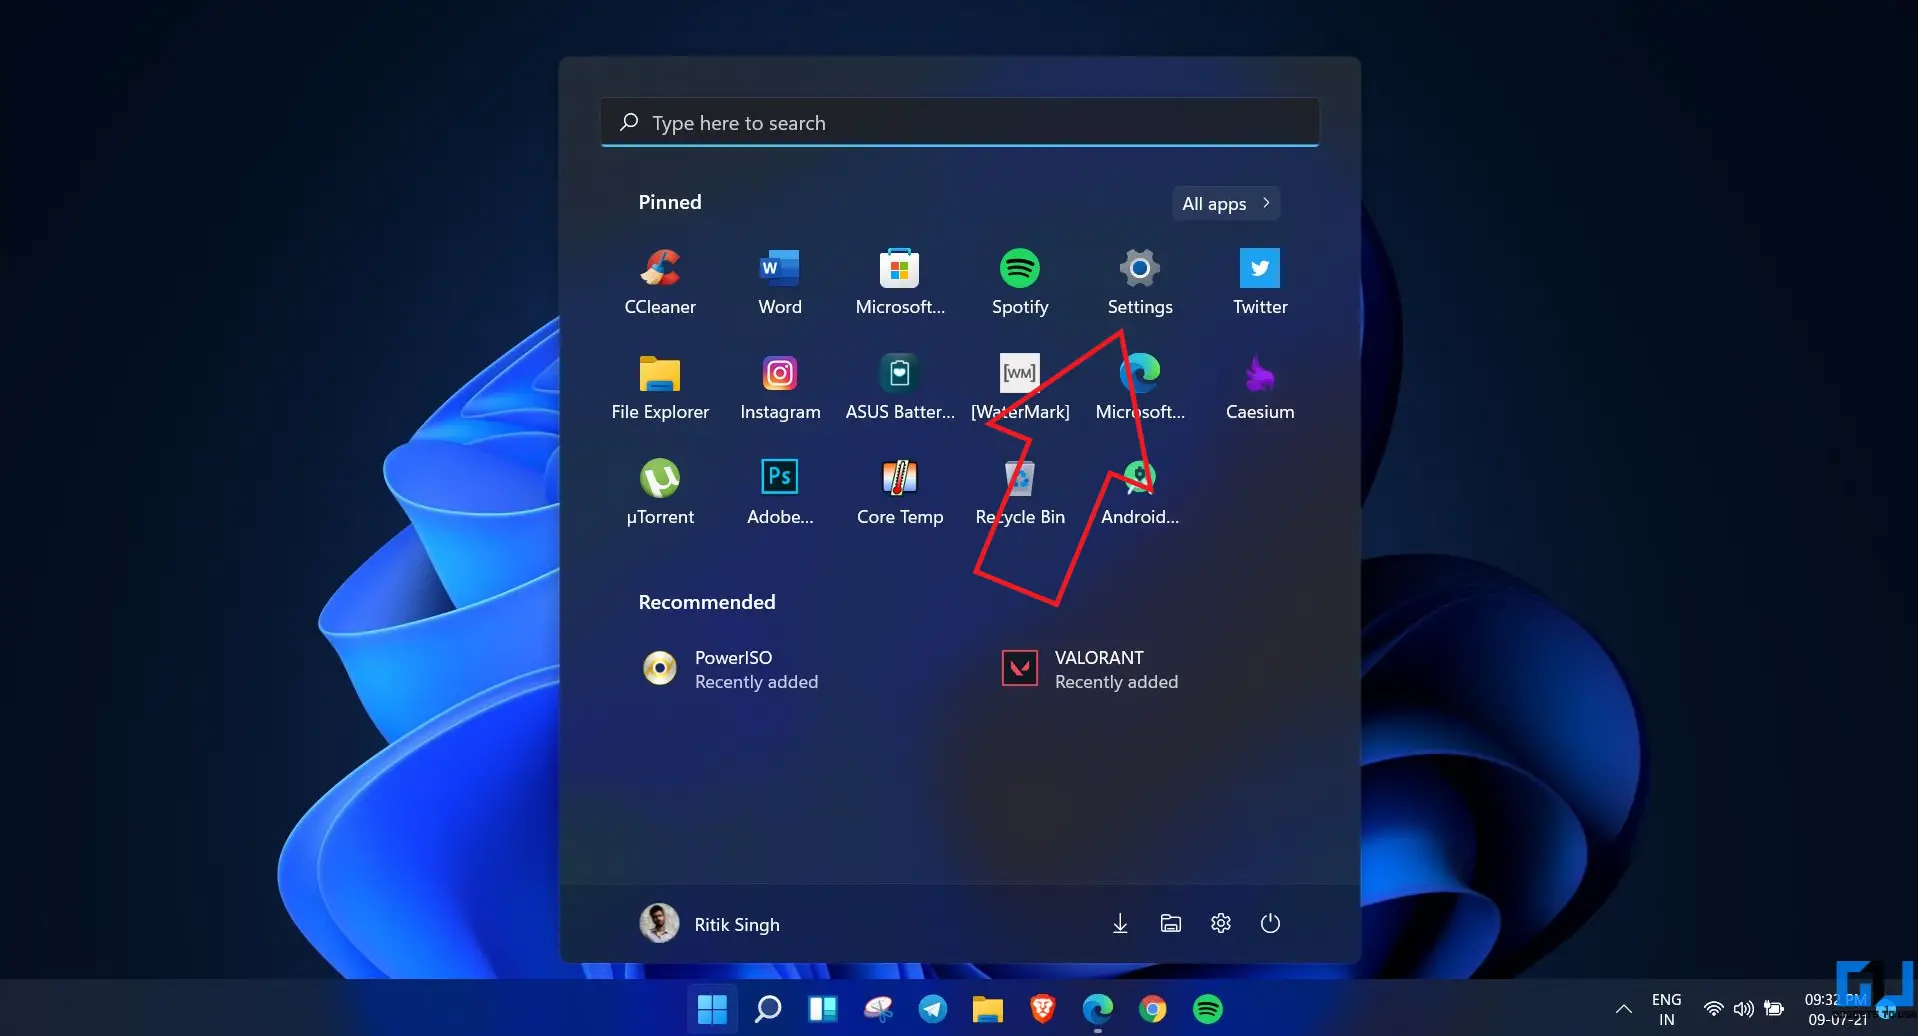
Task: Launch Google Chrome from taskbar
Action: 1153,1009
